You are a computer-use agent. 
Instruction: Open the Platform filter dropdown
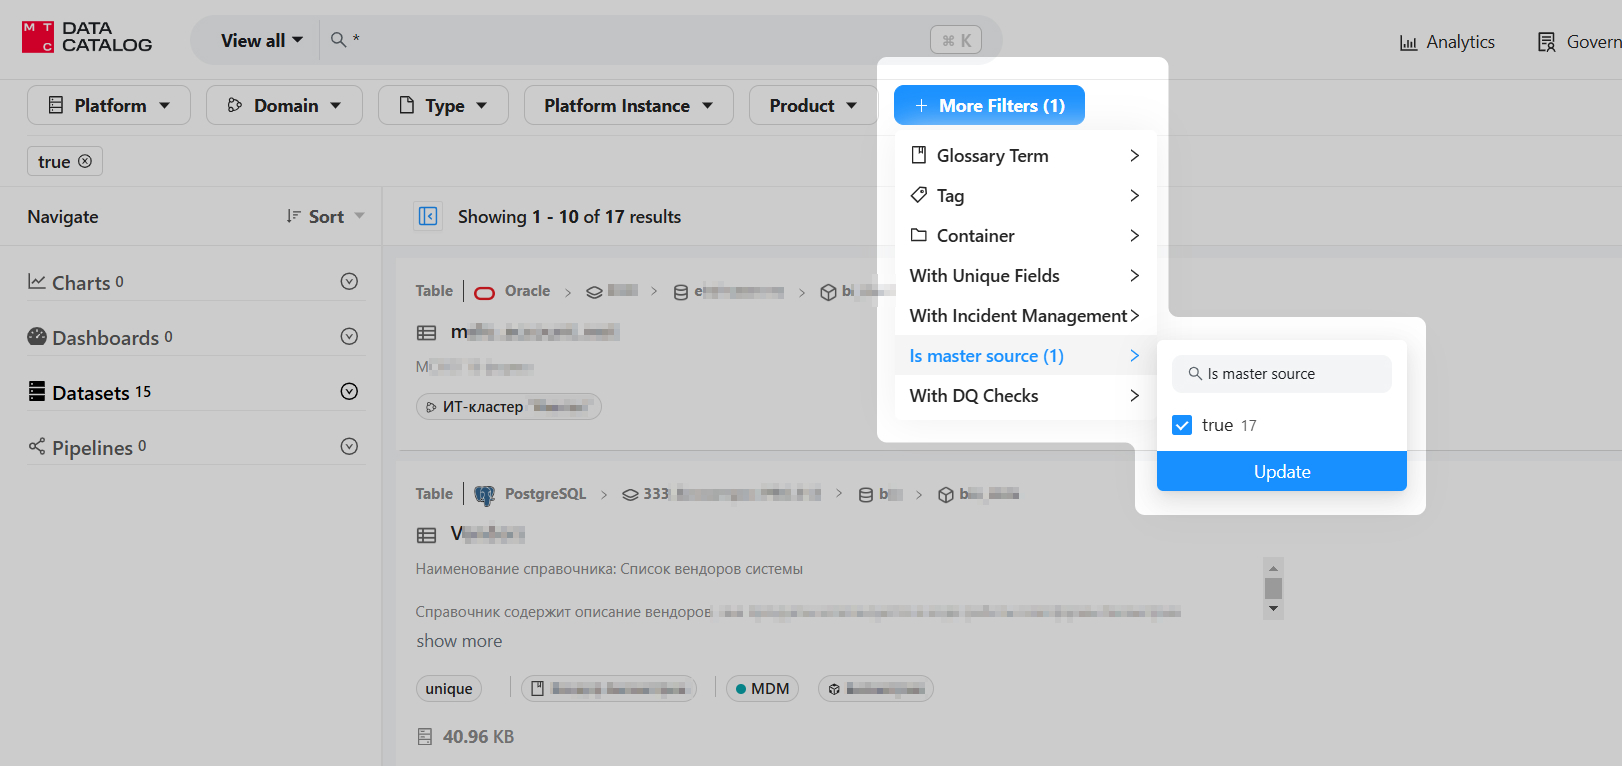(x=109, y=105)
